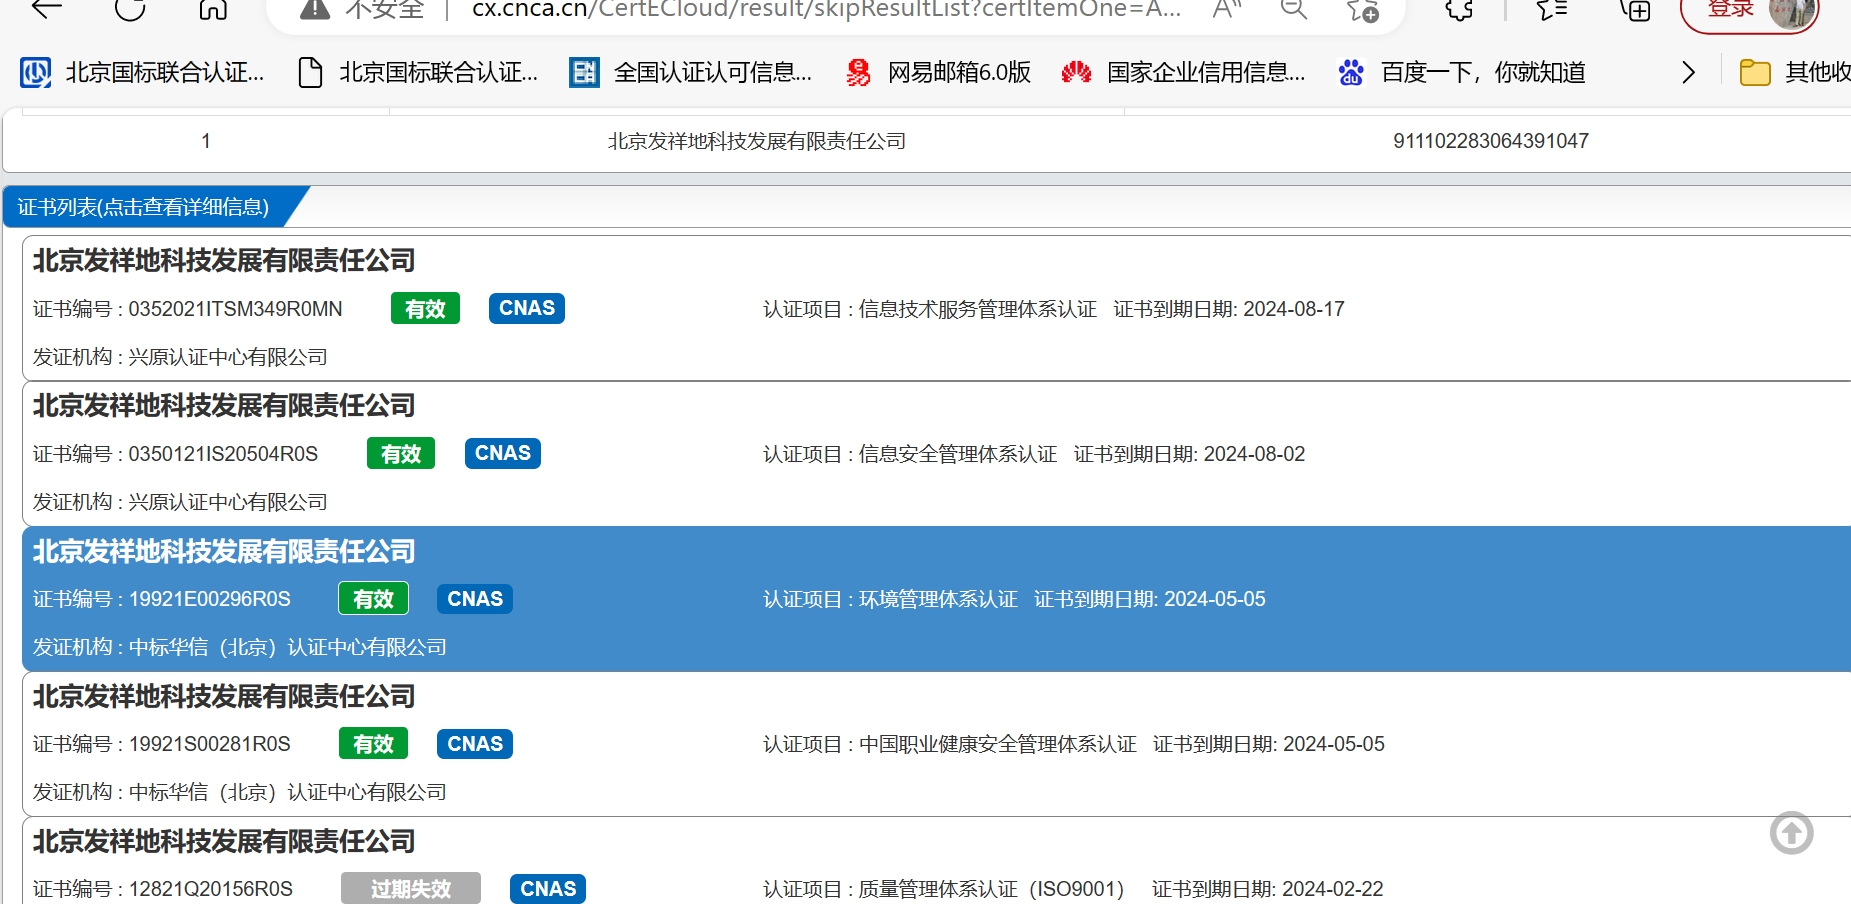Click CNAS badge for occupational health certificate

pos(475,743)
